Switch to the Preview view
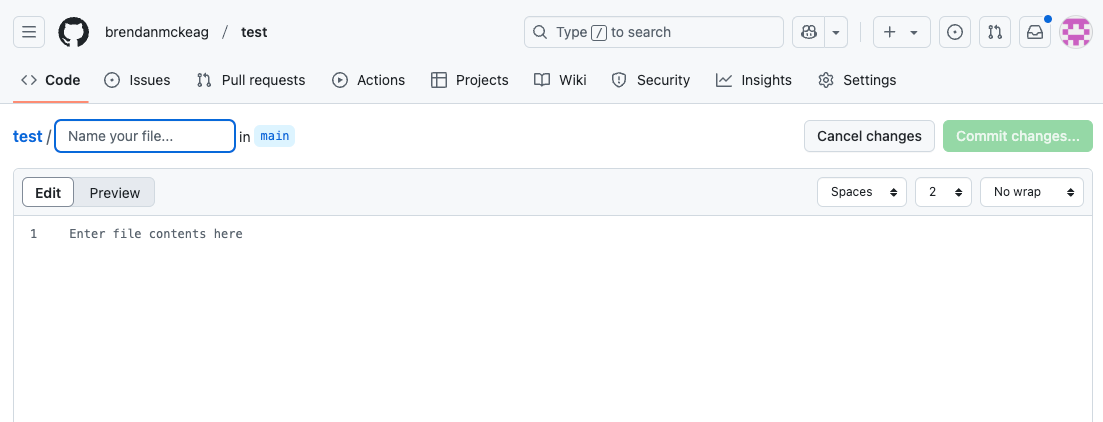Image resolution: width=1103 pixels, height=422 pixels. click(115, 193)
